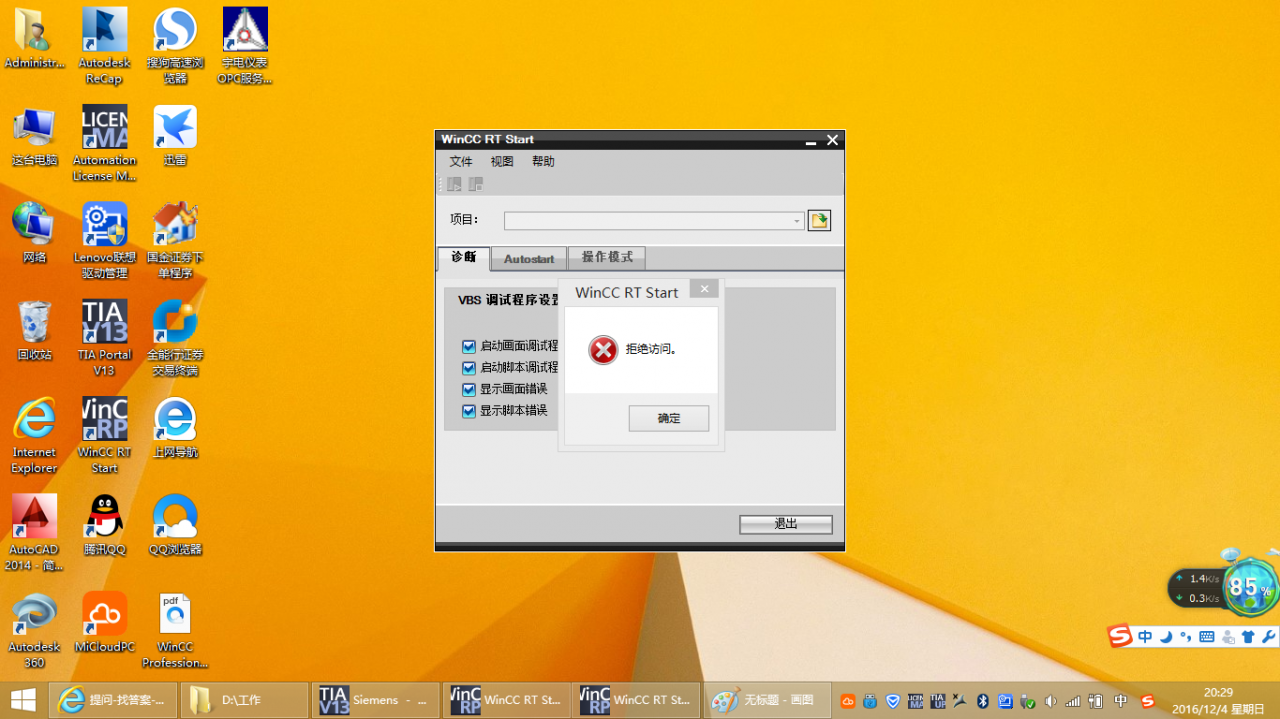This screenshot has height=719, width=1280.
Task: Toggle 启动脚本调试程序 checkbox
Action: [469, 368]
